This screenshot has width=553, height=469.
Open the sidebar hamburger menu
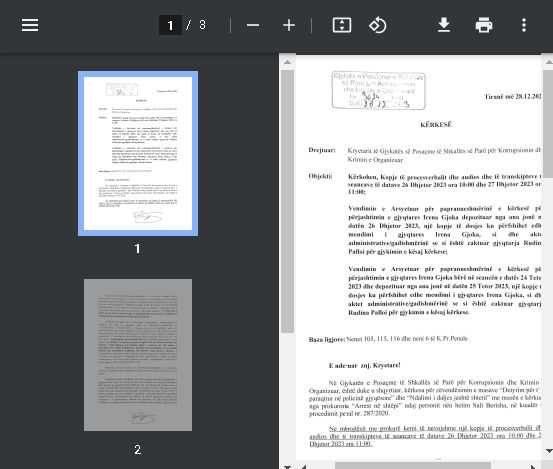coord(30,25)
